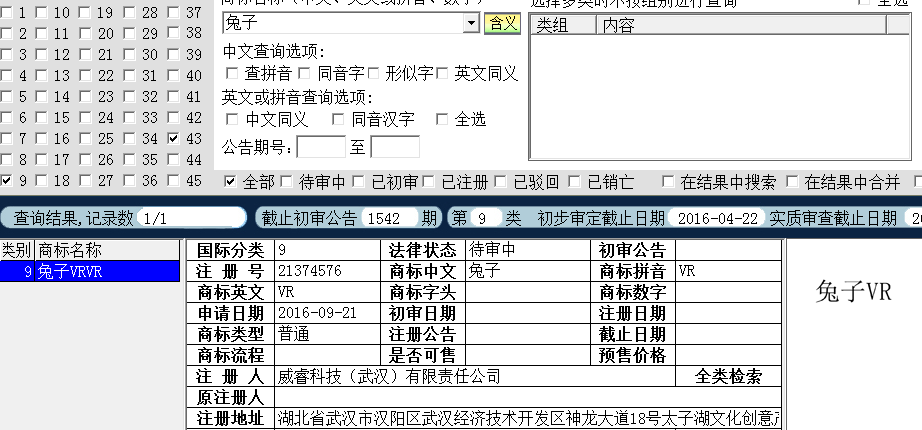This screenshot has height=430, width=922.
Task: Check 全选 under English query options
Action: pyautogui.click(x=442, y=119)
